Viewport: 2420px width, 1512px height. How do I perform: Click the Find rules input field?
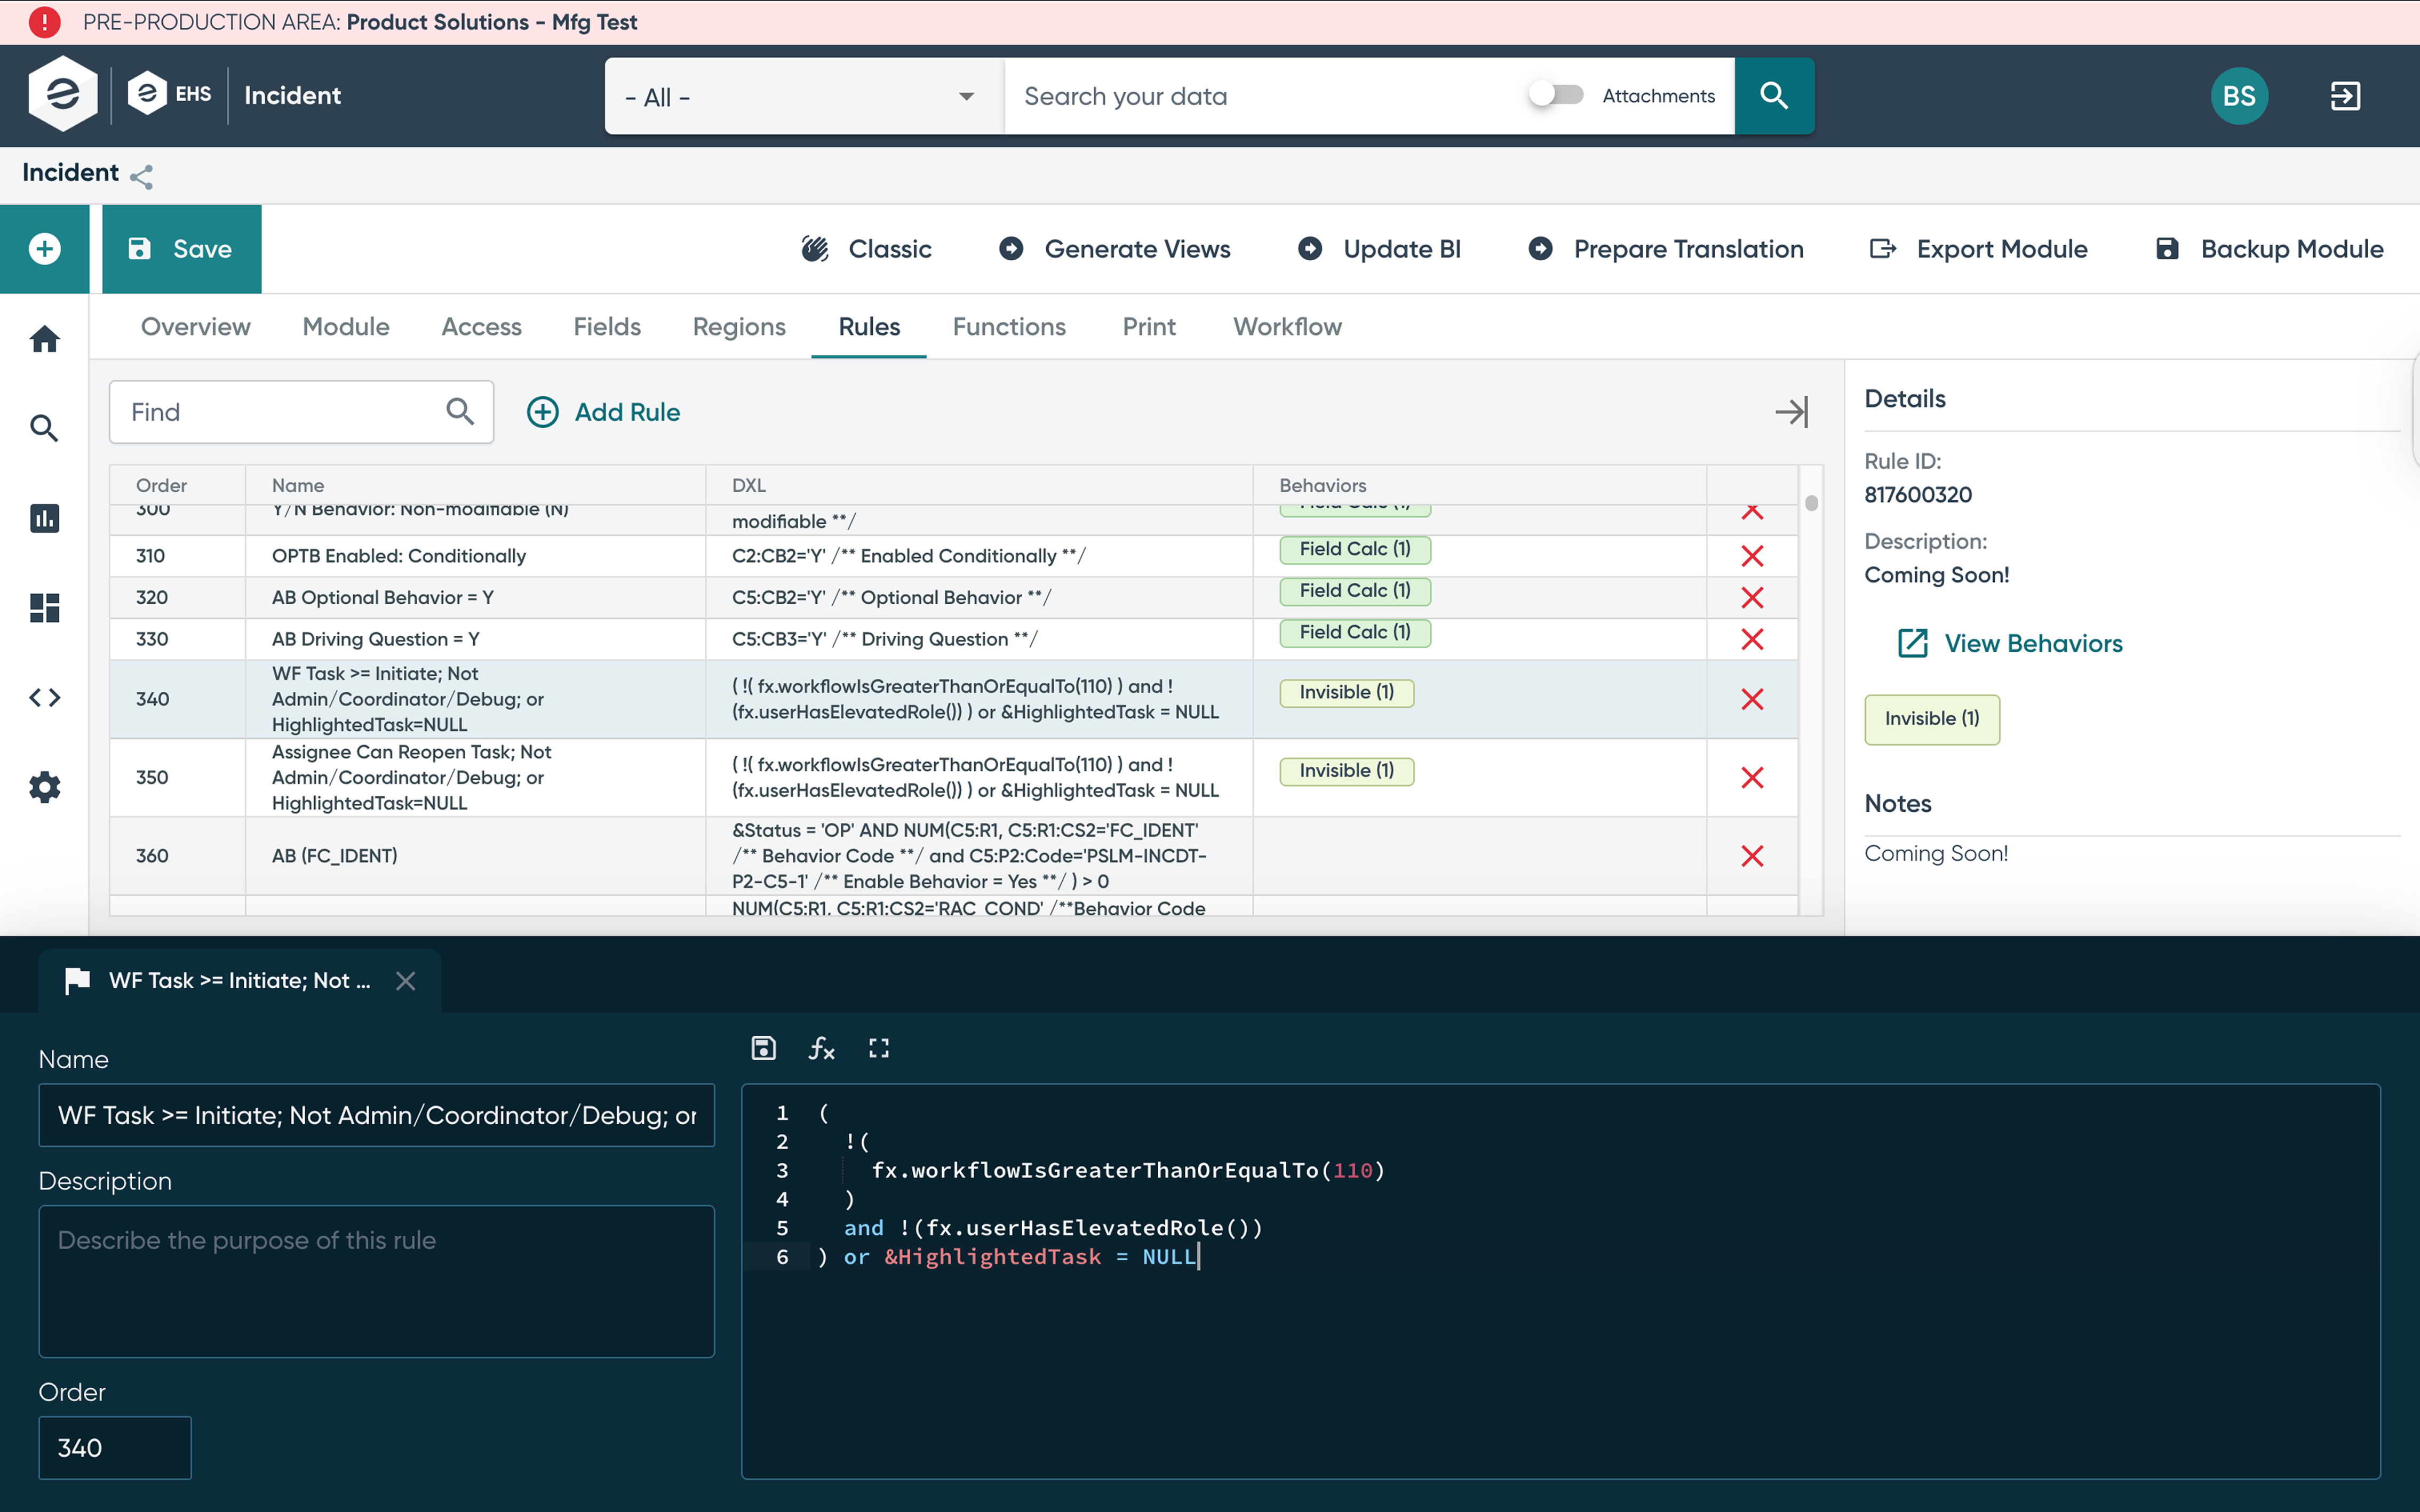coord(300,412)
